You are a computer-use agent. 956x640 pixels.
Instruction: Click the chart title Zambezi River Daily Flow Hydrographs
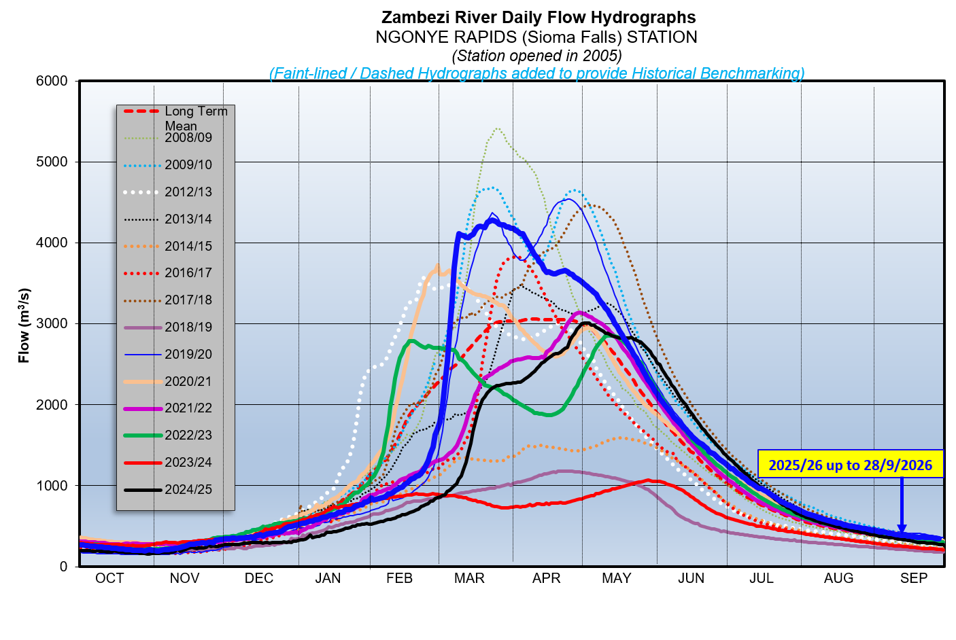tap(538, 17)
